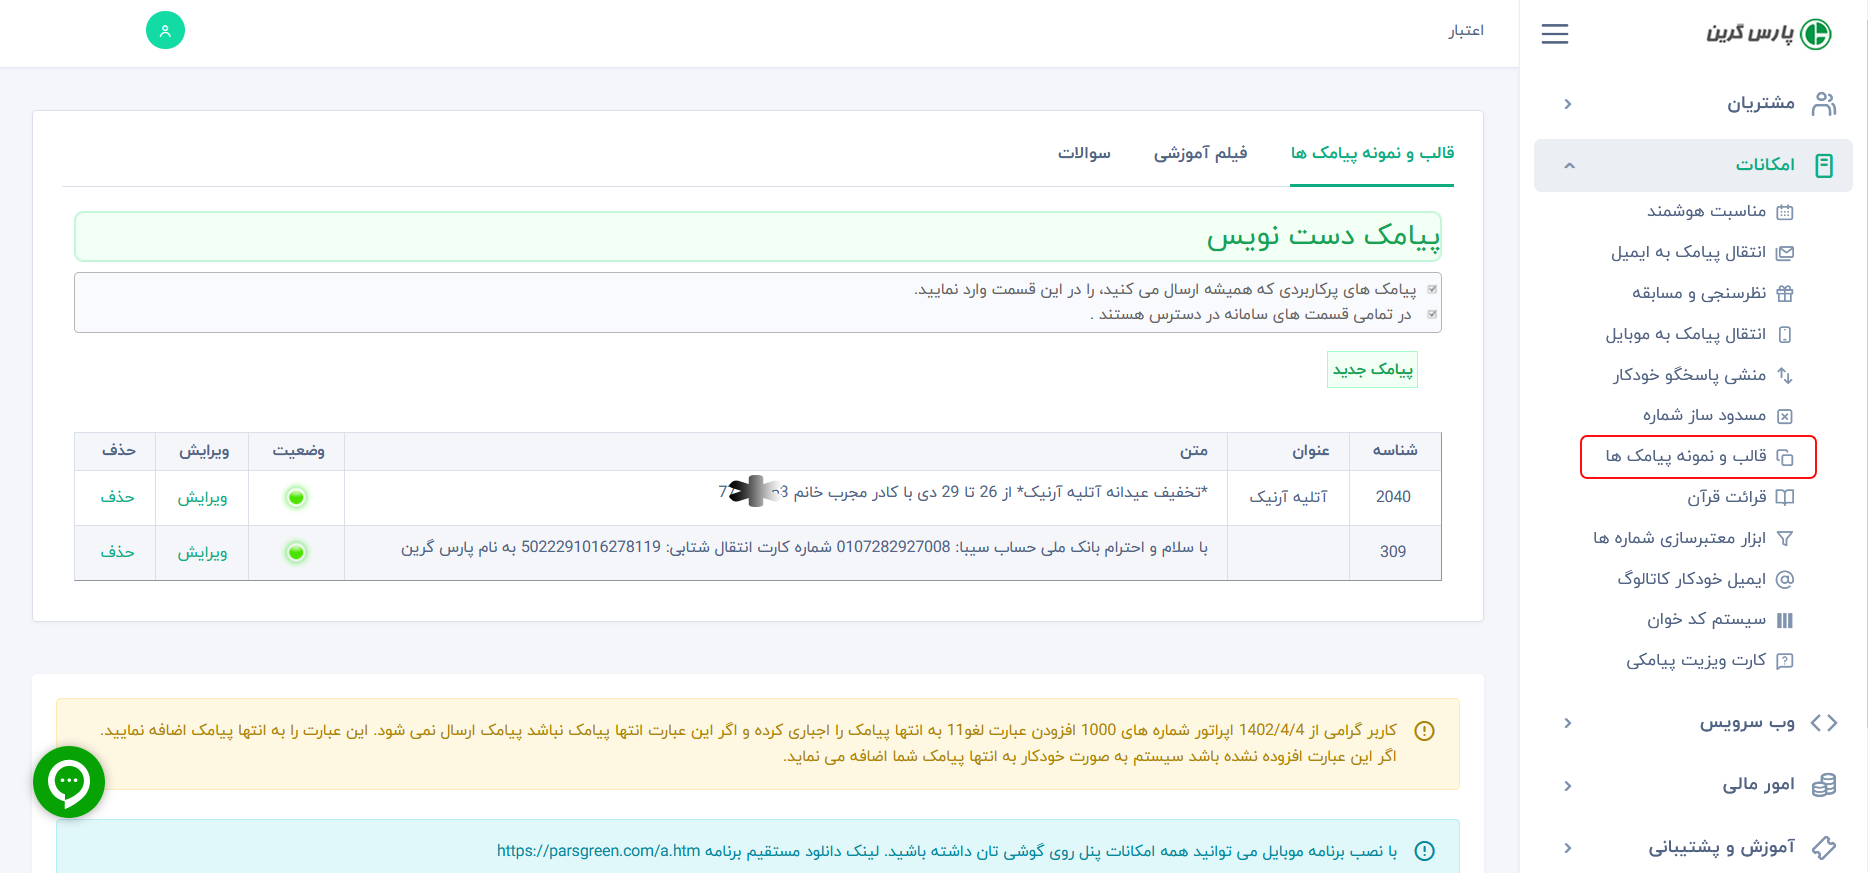
Task: Click the gift icon for نظرسنجی و مسابقه
Action: [1784, 294]
